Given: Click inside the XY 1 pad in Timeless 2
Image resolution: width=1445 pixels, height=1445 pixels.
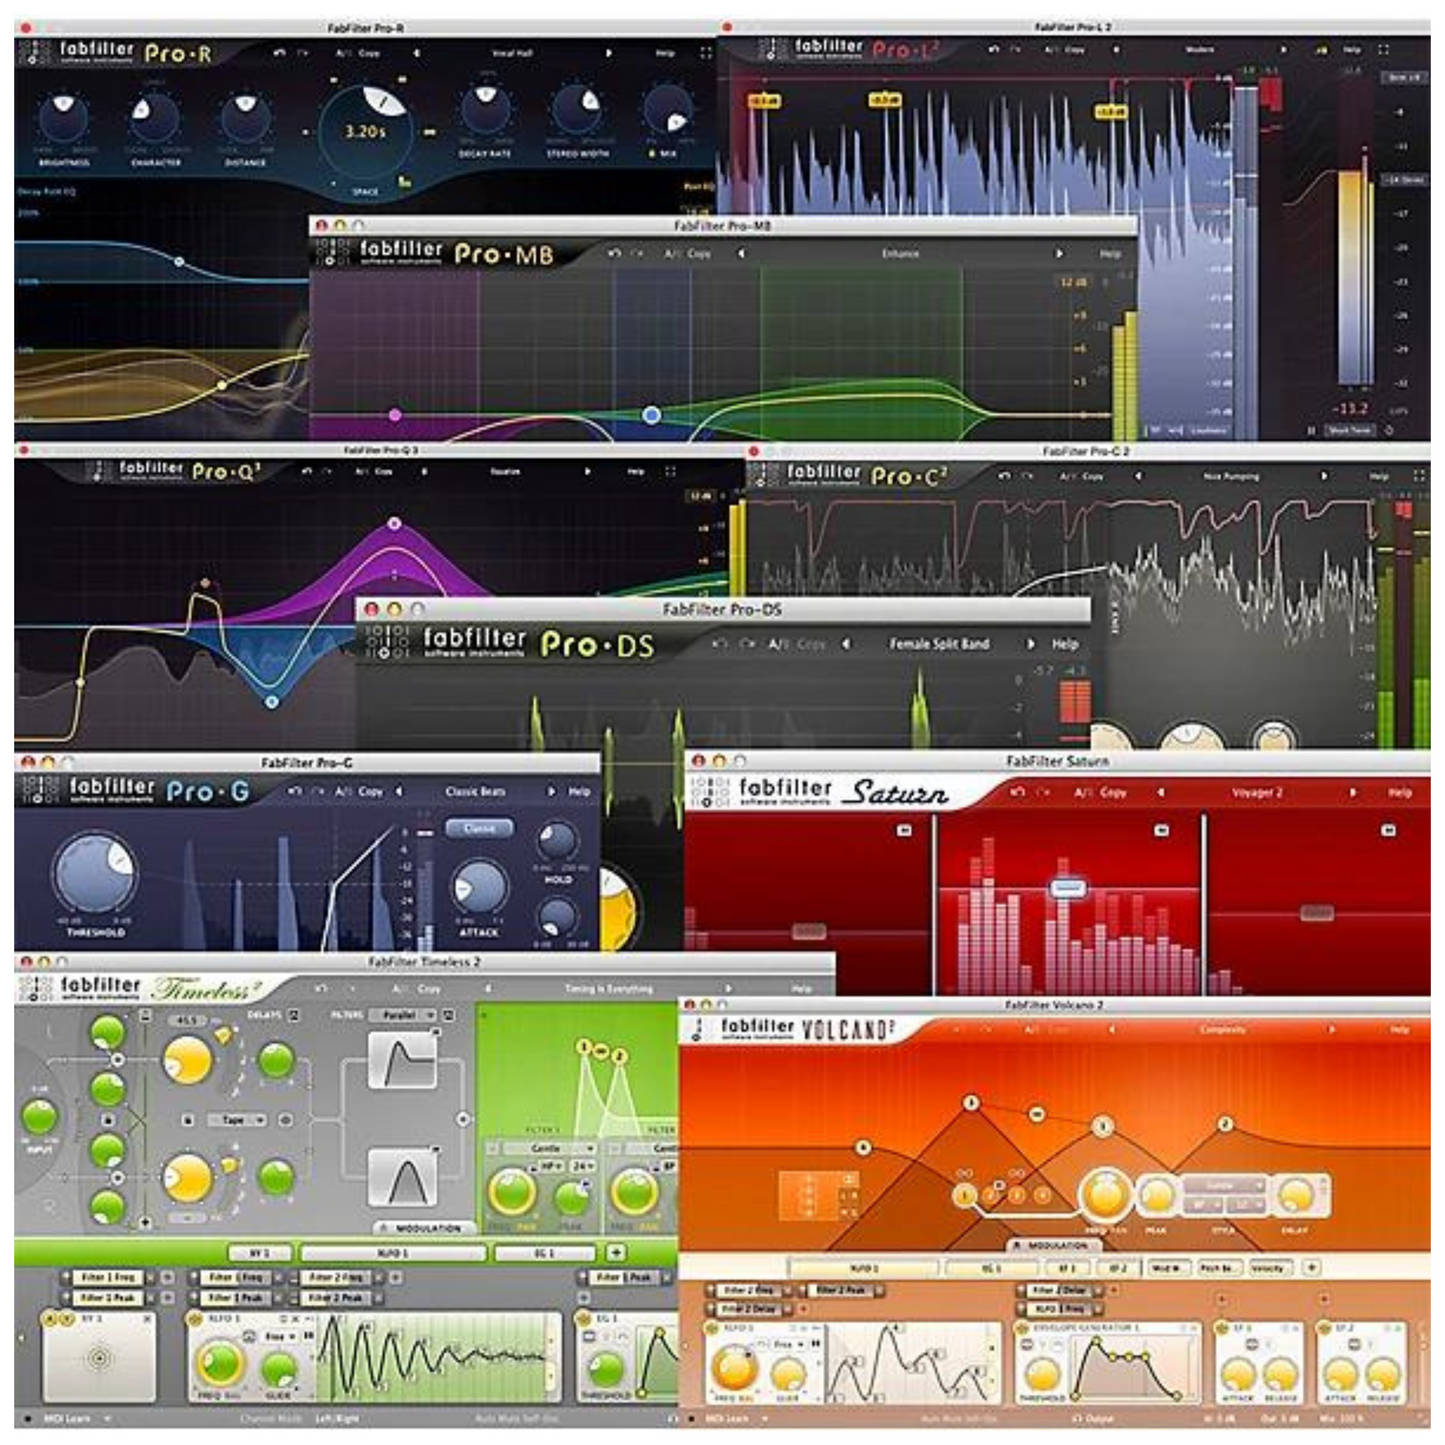Looking at the screenshot, I should [100, 1358].
